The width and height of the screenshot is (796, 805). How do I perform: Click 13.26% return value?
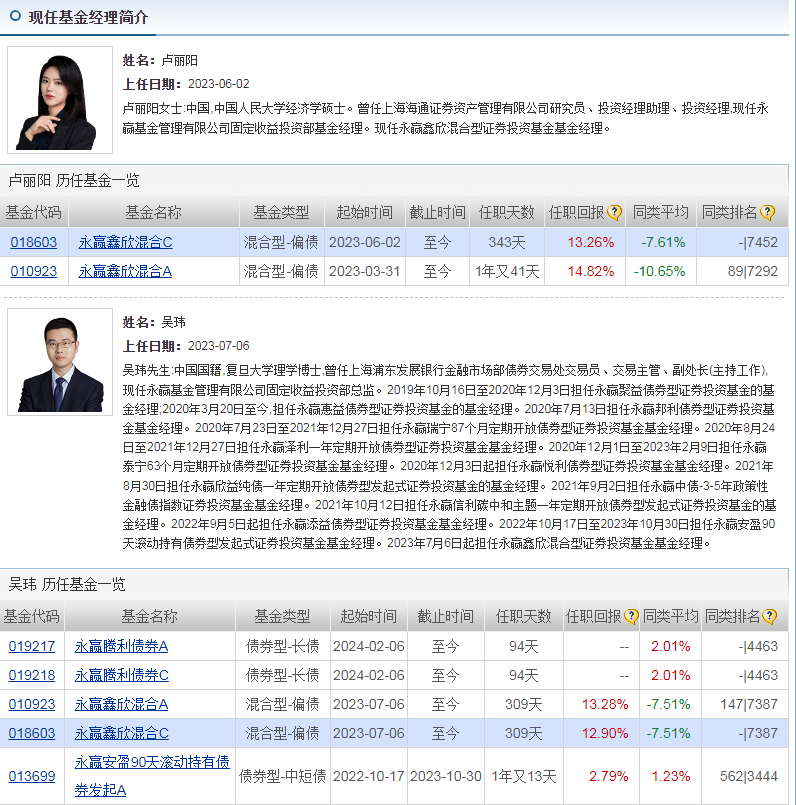point(591,242)
